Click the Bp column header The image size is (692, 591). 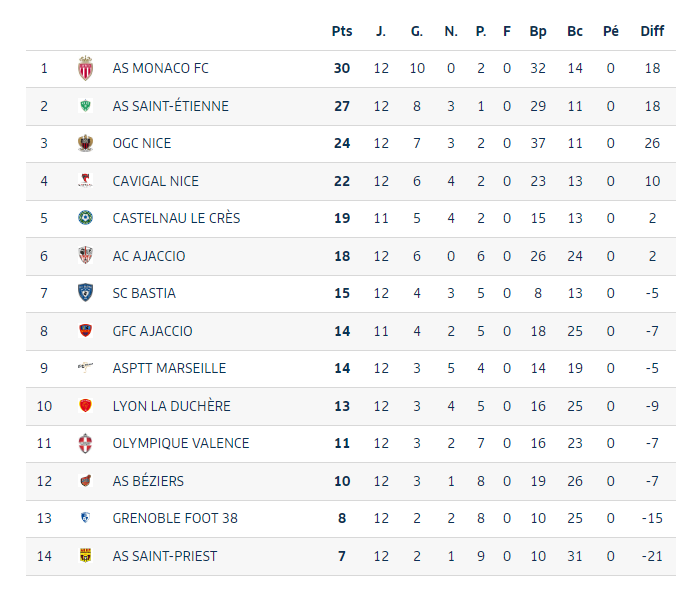538,31
